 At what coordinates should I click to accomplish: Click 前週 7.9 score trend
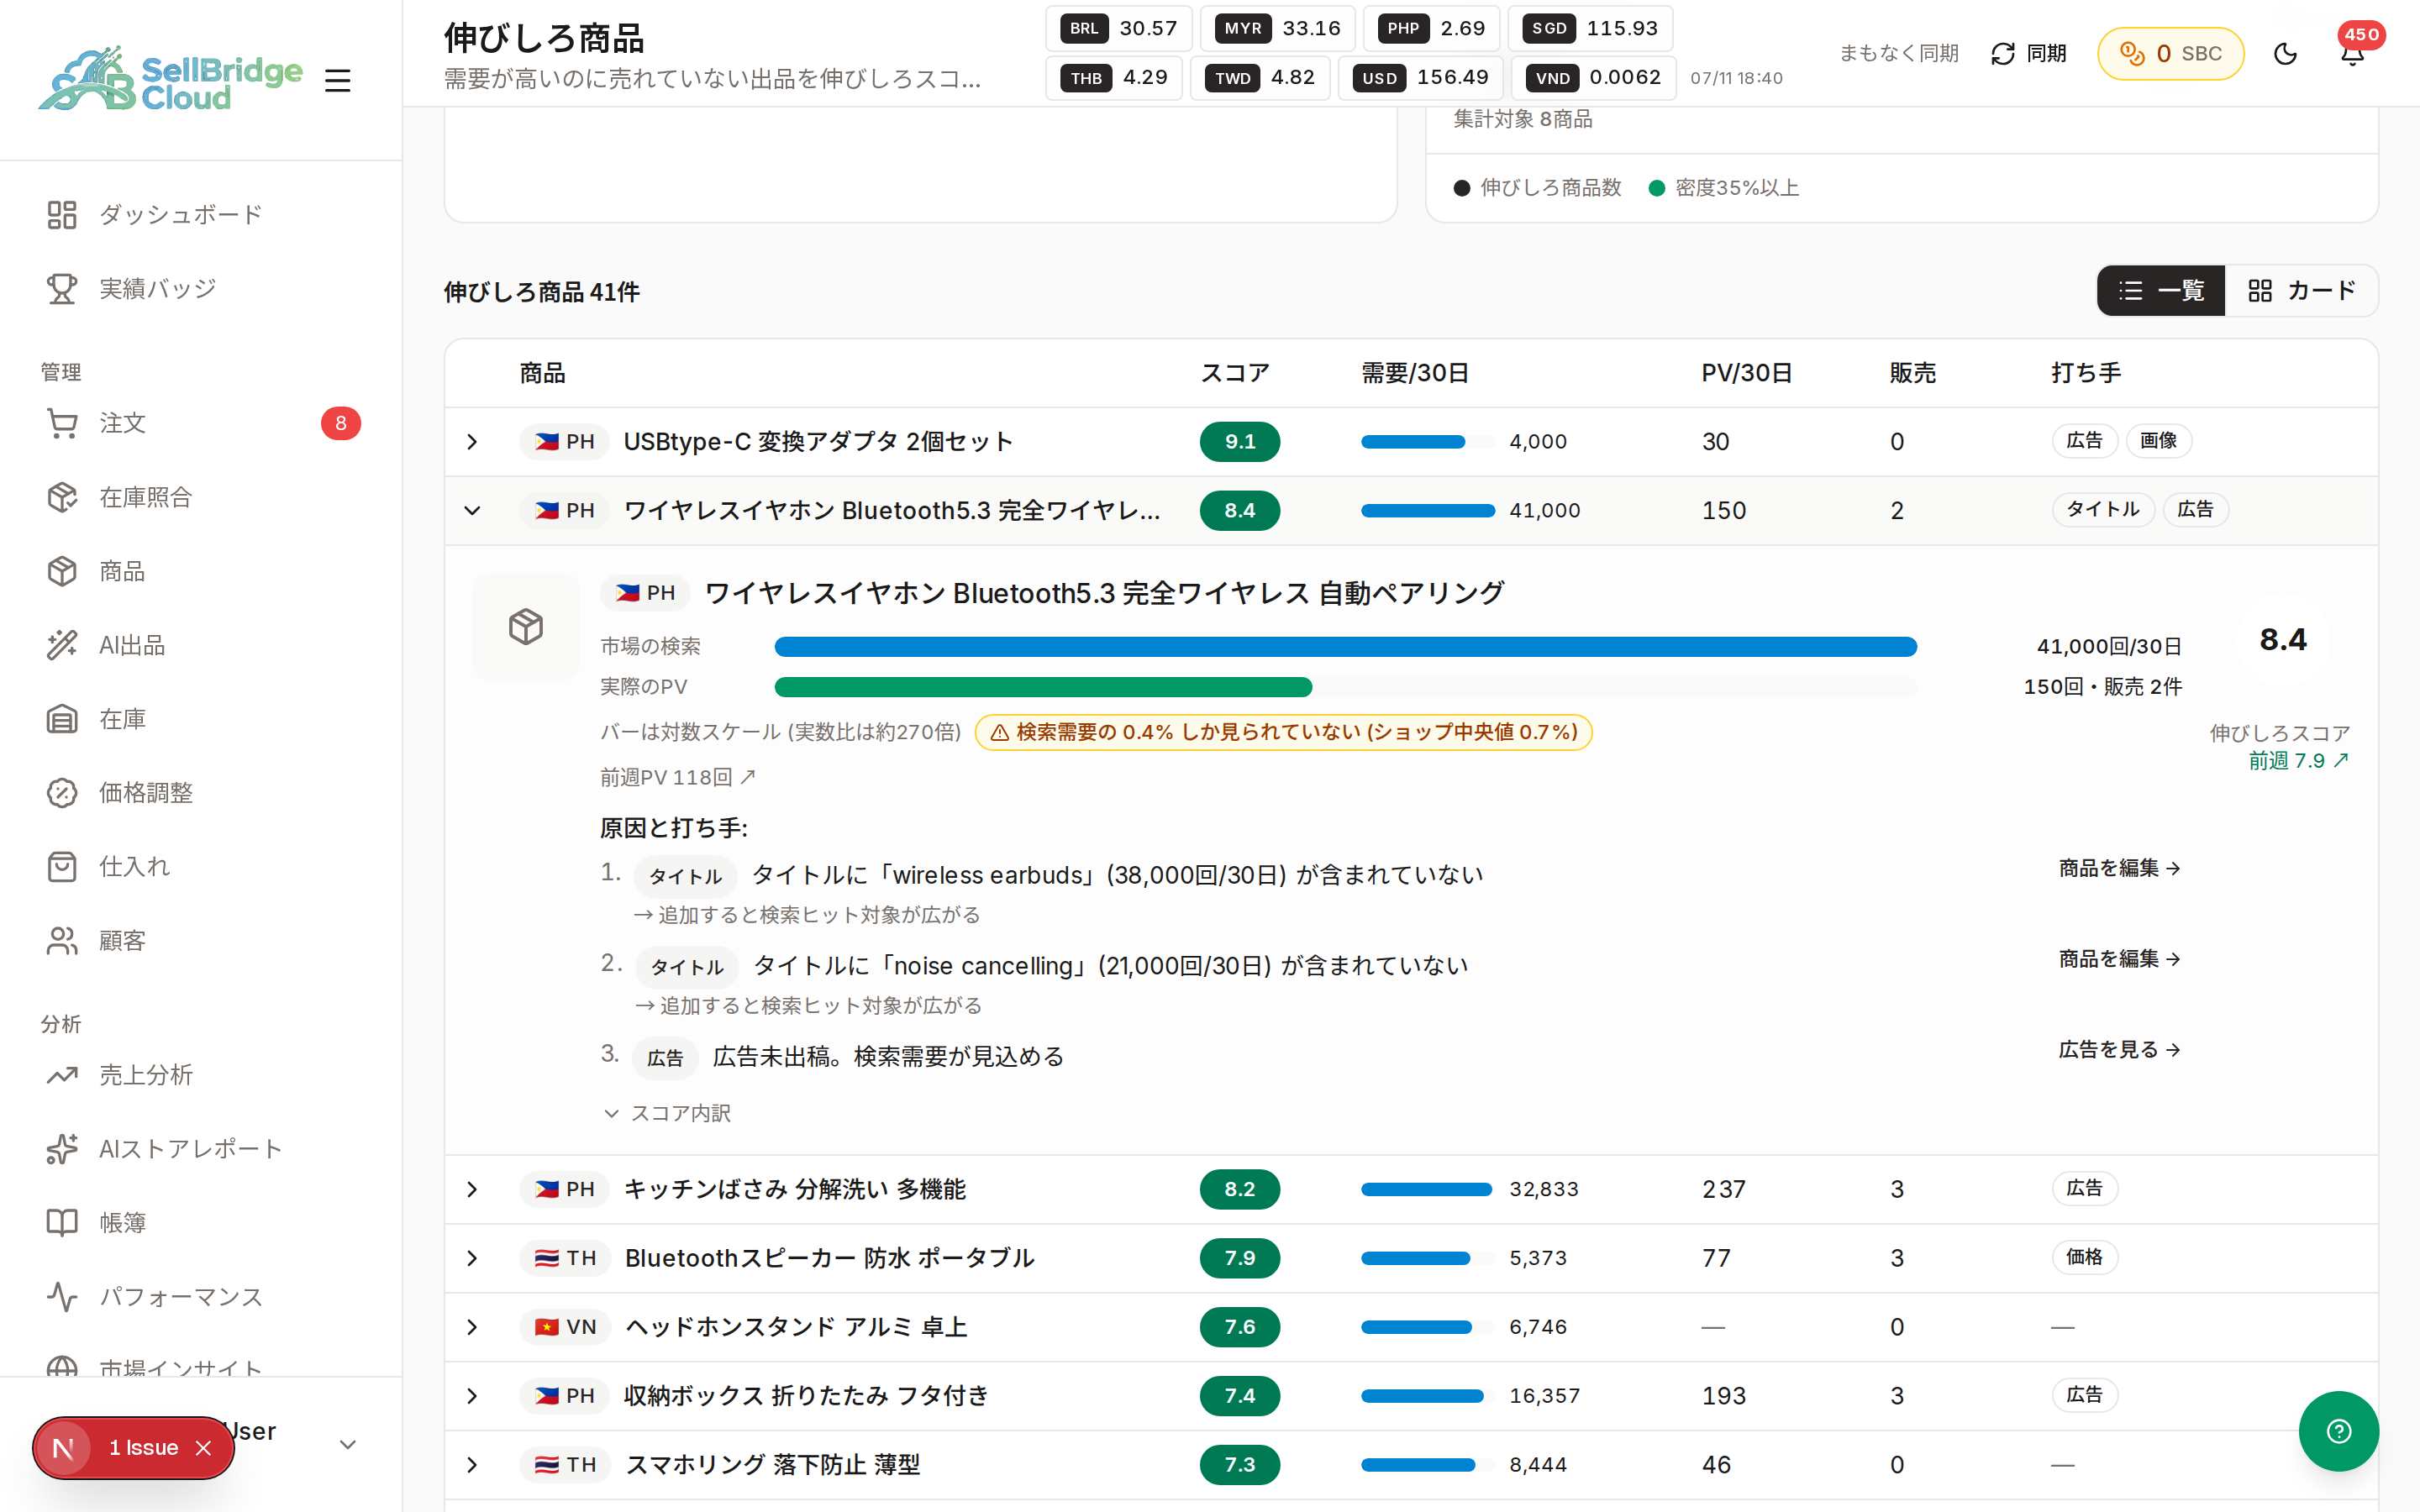[2299, 762]
